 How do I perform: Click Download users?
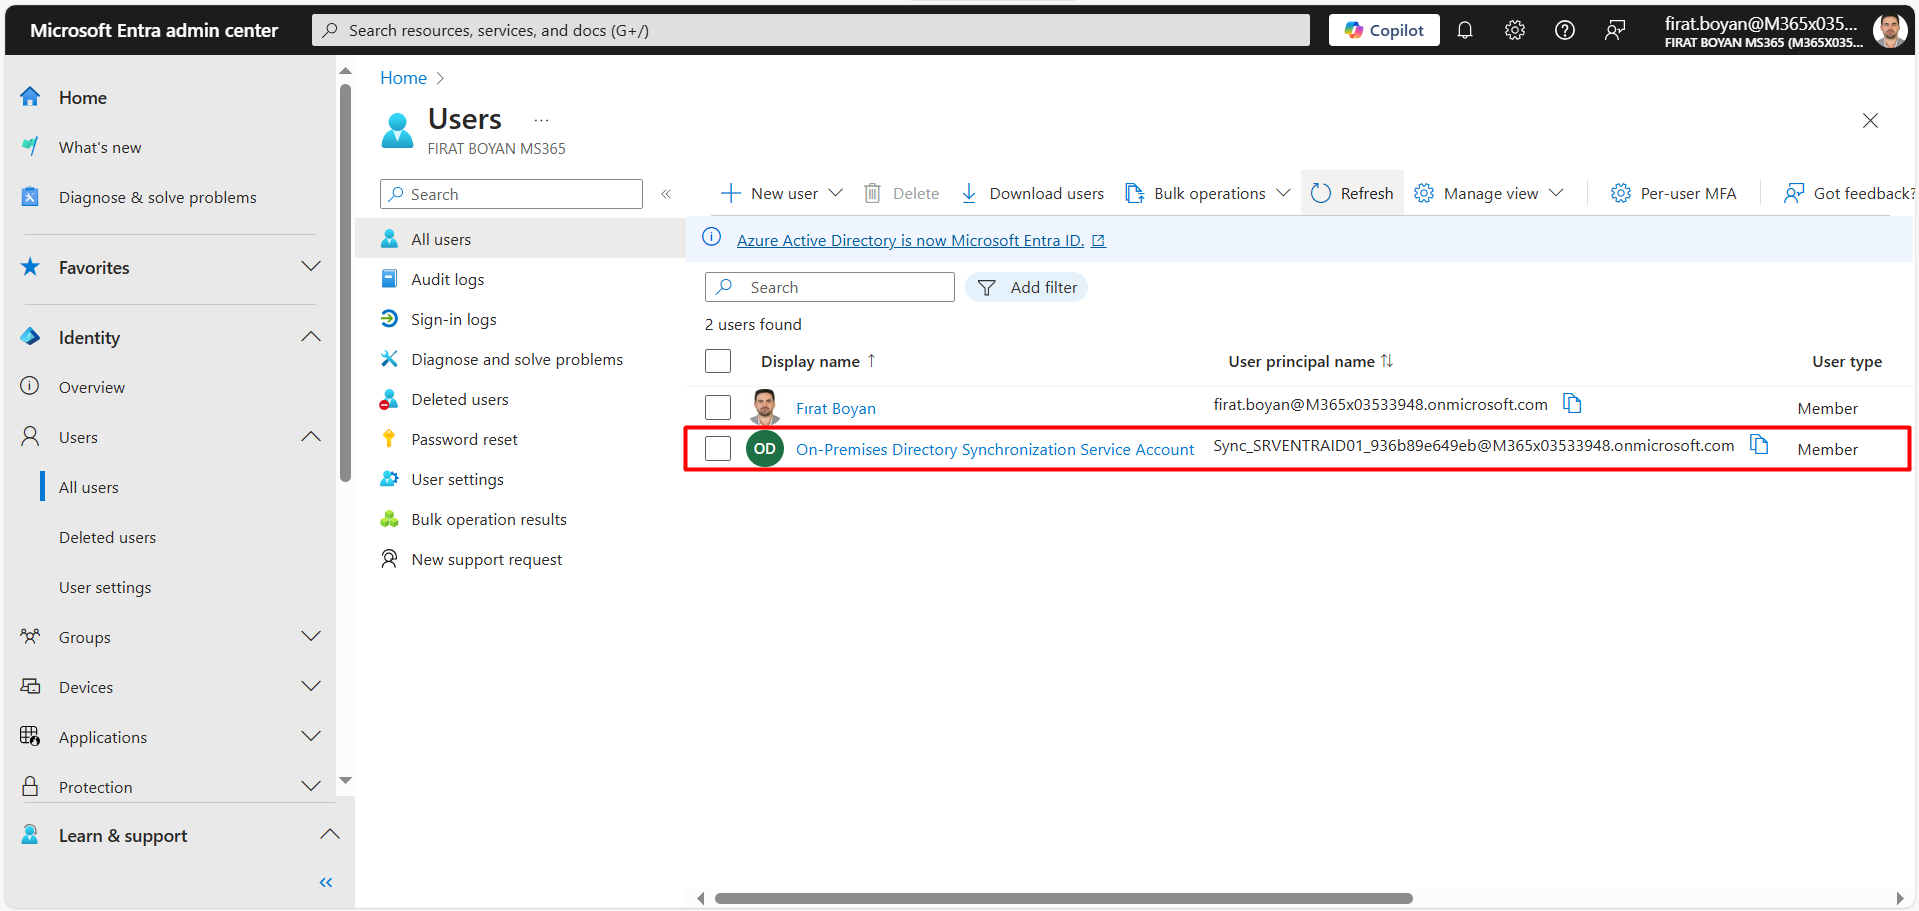[1033, 193]
